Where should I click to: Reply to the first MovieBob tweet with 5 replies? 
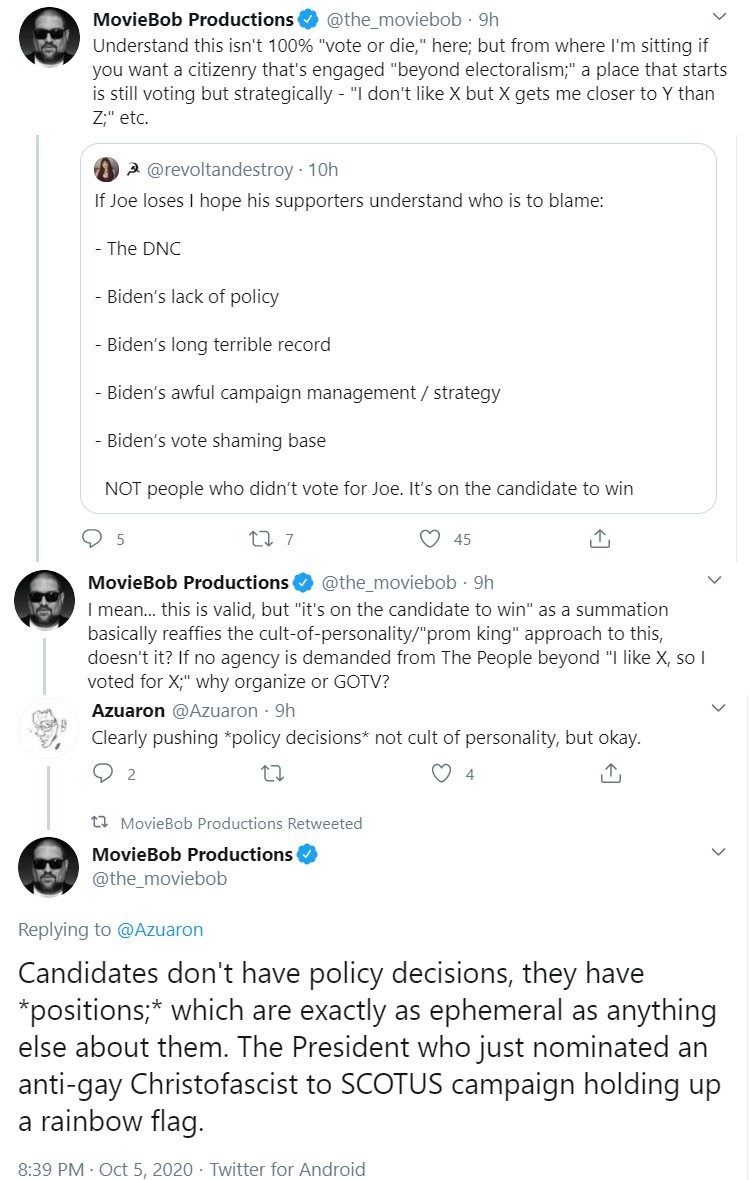click(x=92, y=539)
